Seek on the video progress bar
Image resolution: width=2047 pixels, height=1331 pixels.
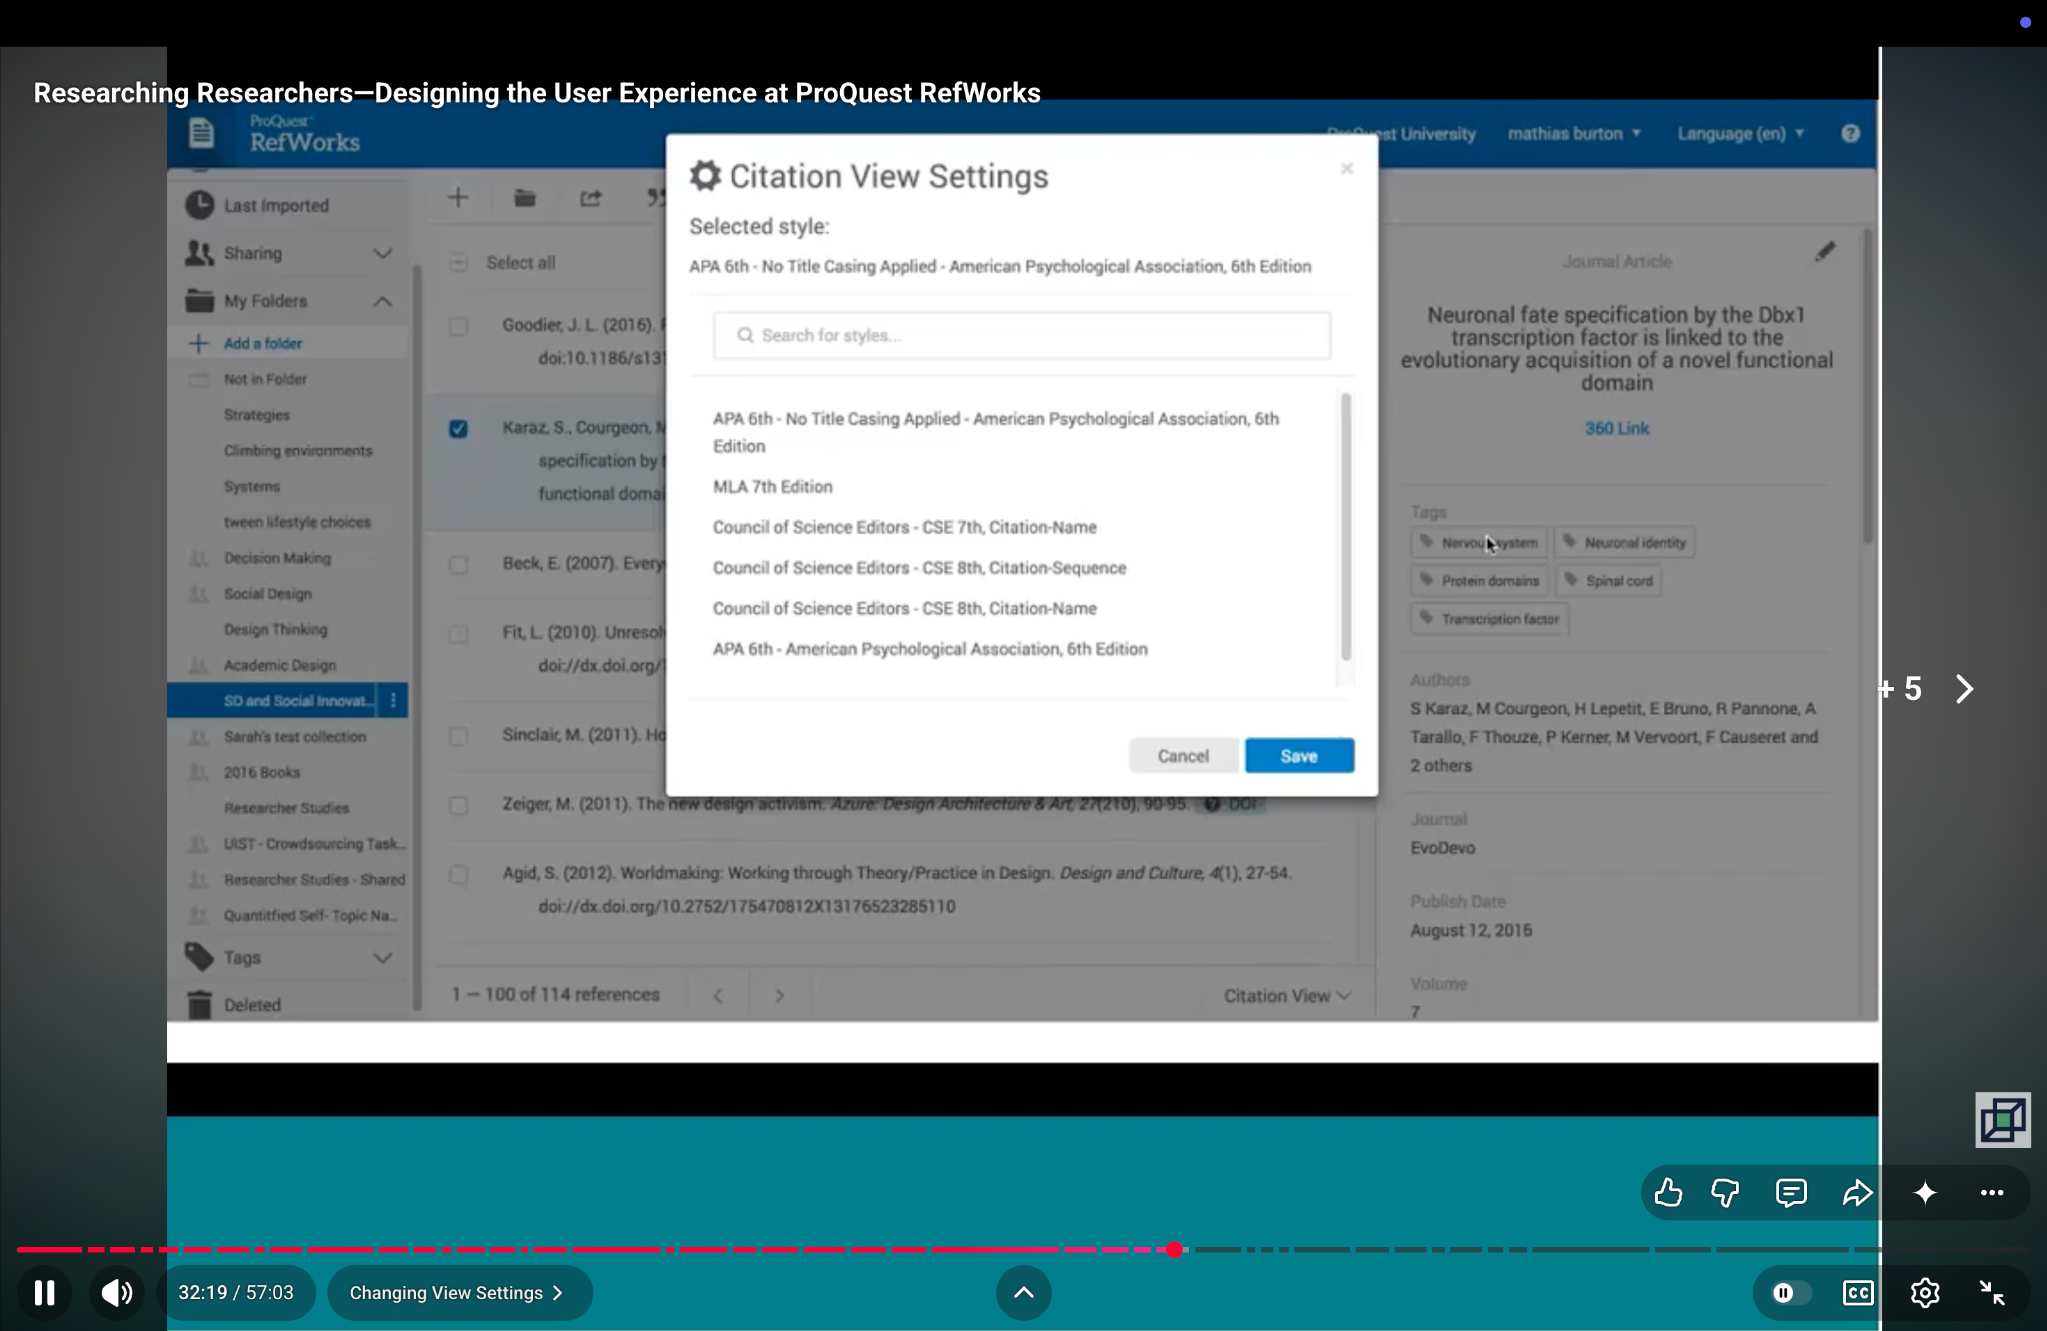(x=1023, y=1249)
